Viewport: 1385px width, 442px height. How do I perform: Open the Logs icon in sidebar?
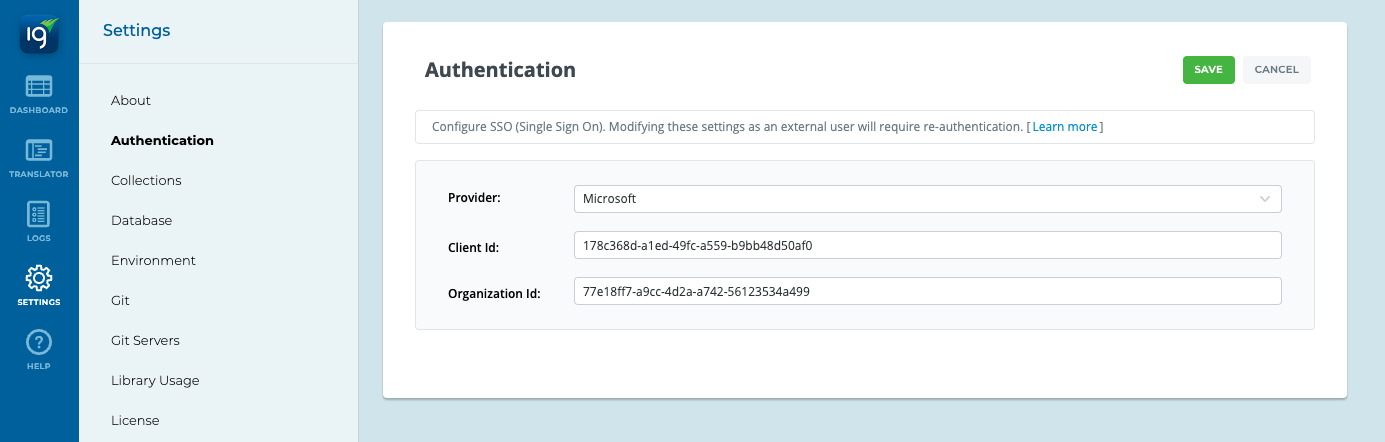click(x=39, y=216)
